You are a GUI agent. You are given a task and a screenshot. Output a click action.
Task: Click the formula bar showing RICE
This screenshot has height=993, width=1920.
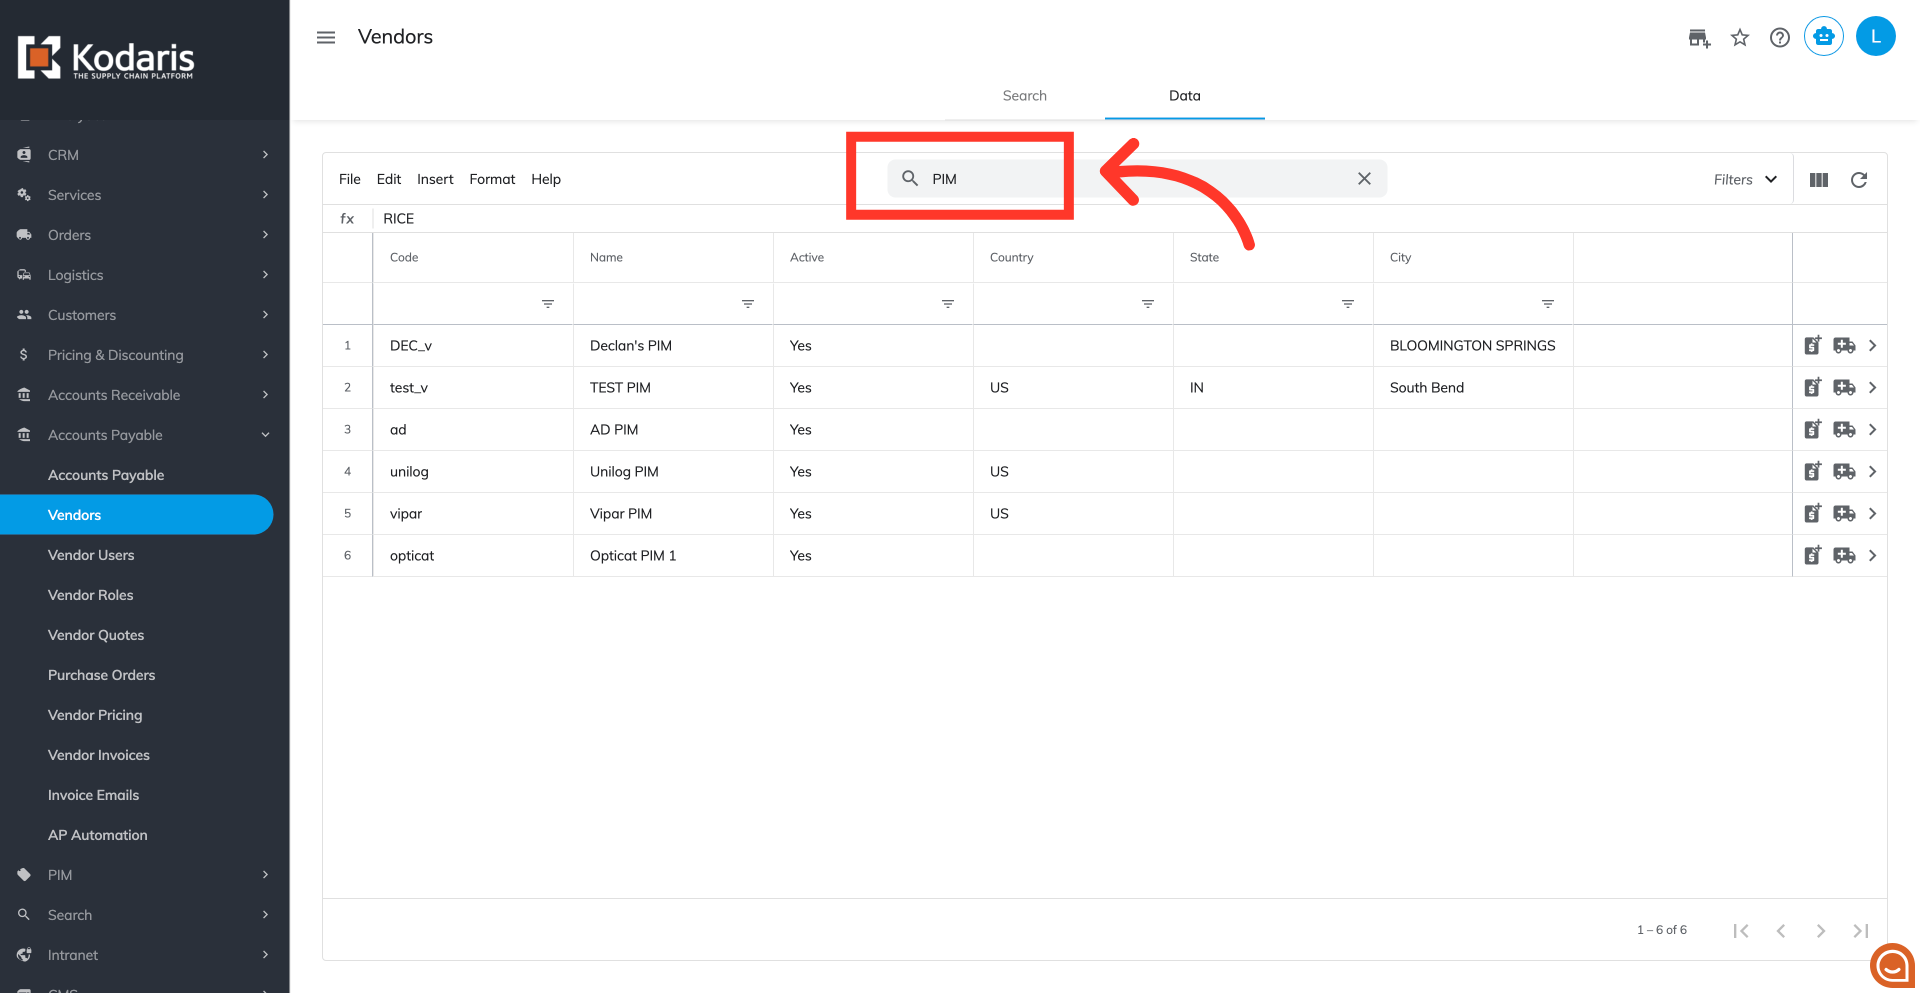1130,219
